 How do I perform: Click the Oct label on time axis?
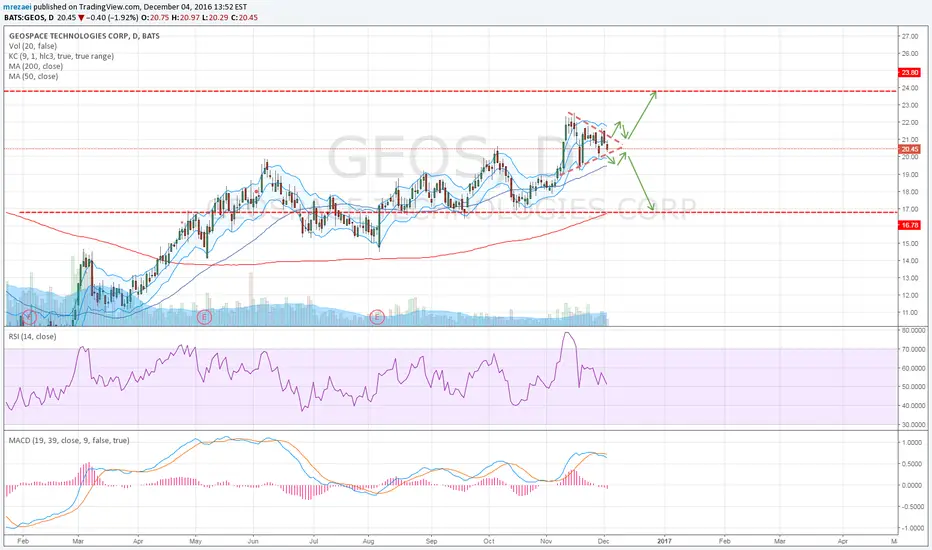[x=489, y=542]
